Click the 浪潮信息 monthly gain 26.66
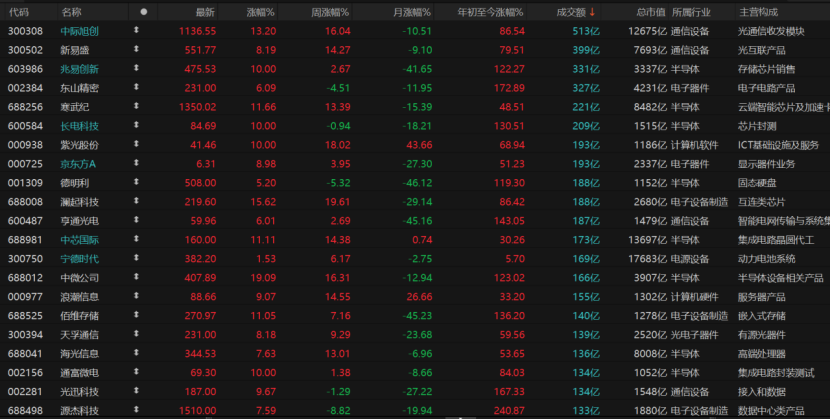The width and height of the screenshot is (831, 420). [x=419, y=297]
